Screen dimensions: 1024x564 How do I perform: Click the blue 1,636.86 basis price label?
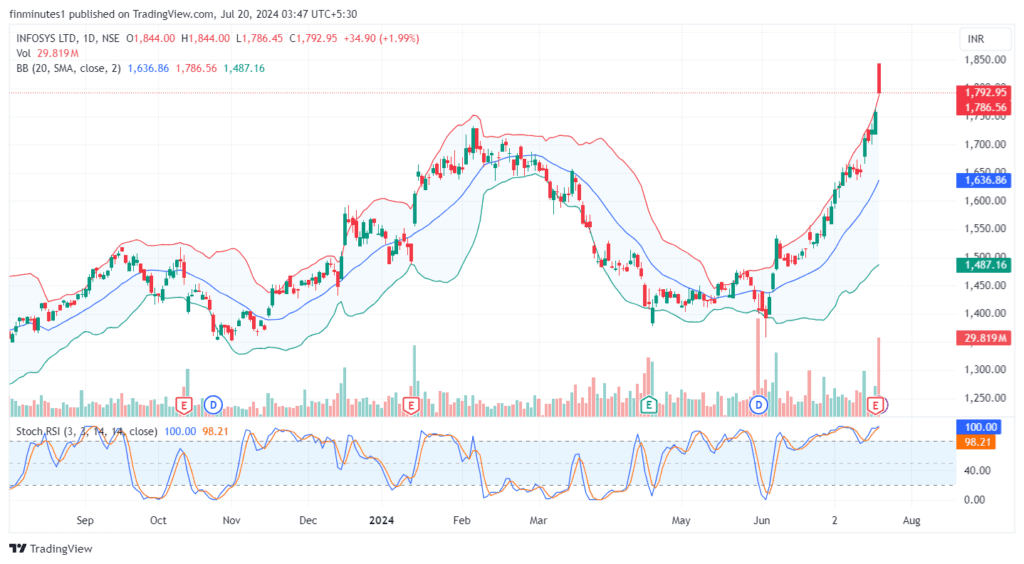pos(984,180)
